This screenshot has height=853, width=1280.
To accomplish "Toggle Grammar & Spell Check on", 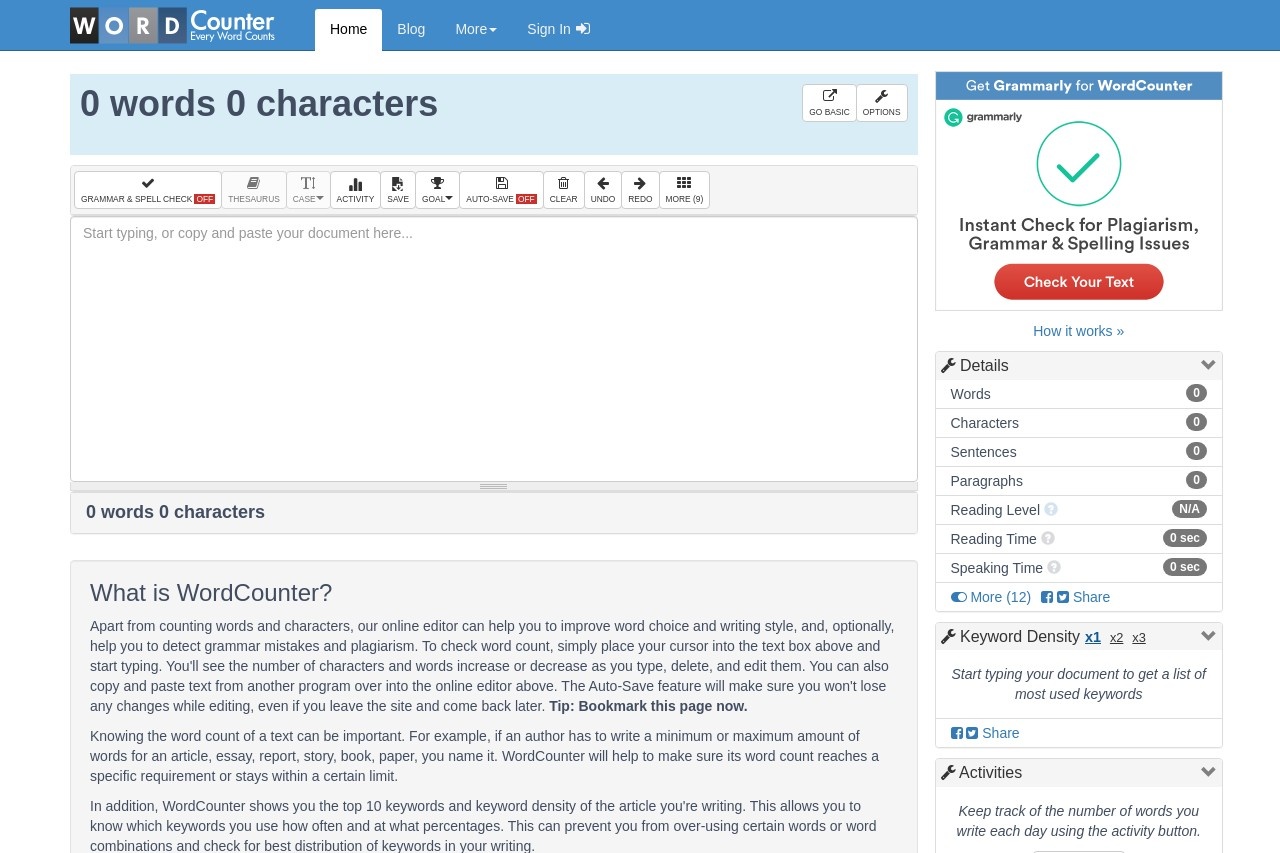I will (148, 189).
